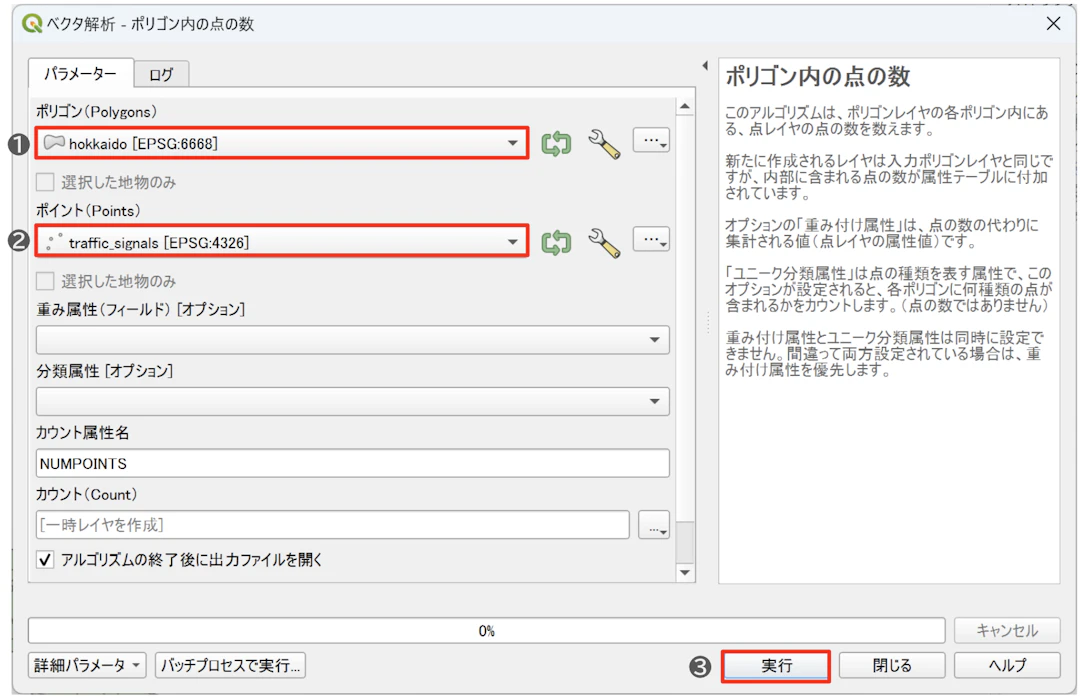1080x697 pixels.
Task: Uncheck アルゴリズムの終了後に出力ファイルを開く
Action: coord(45,559)
